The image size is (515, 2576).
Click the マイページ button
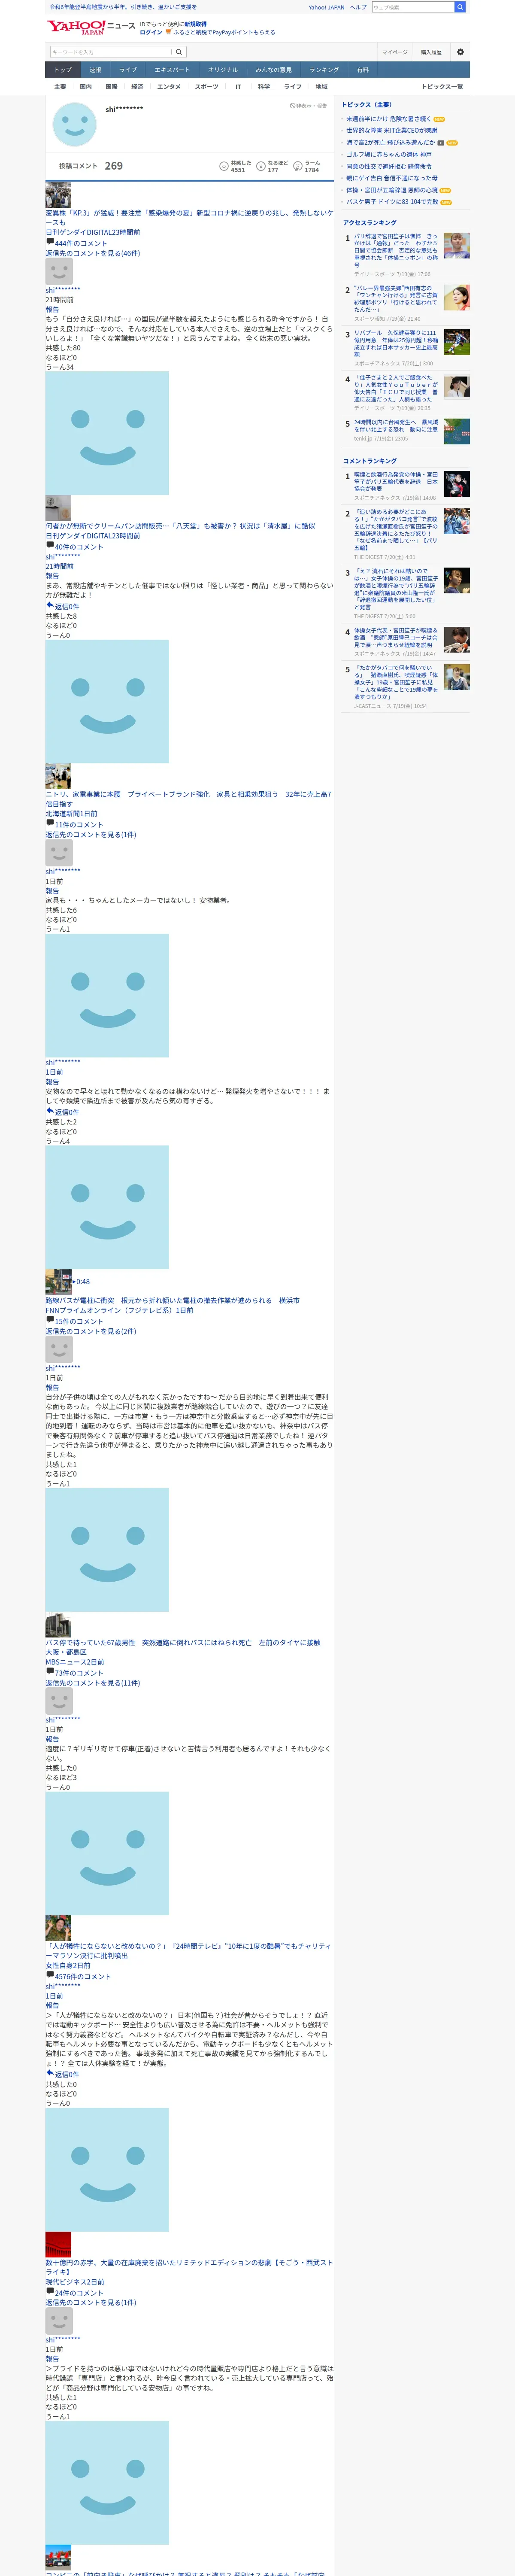tap(394, 52)
